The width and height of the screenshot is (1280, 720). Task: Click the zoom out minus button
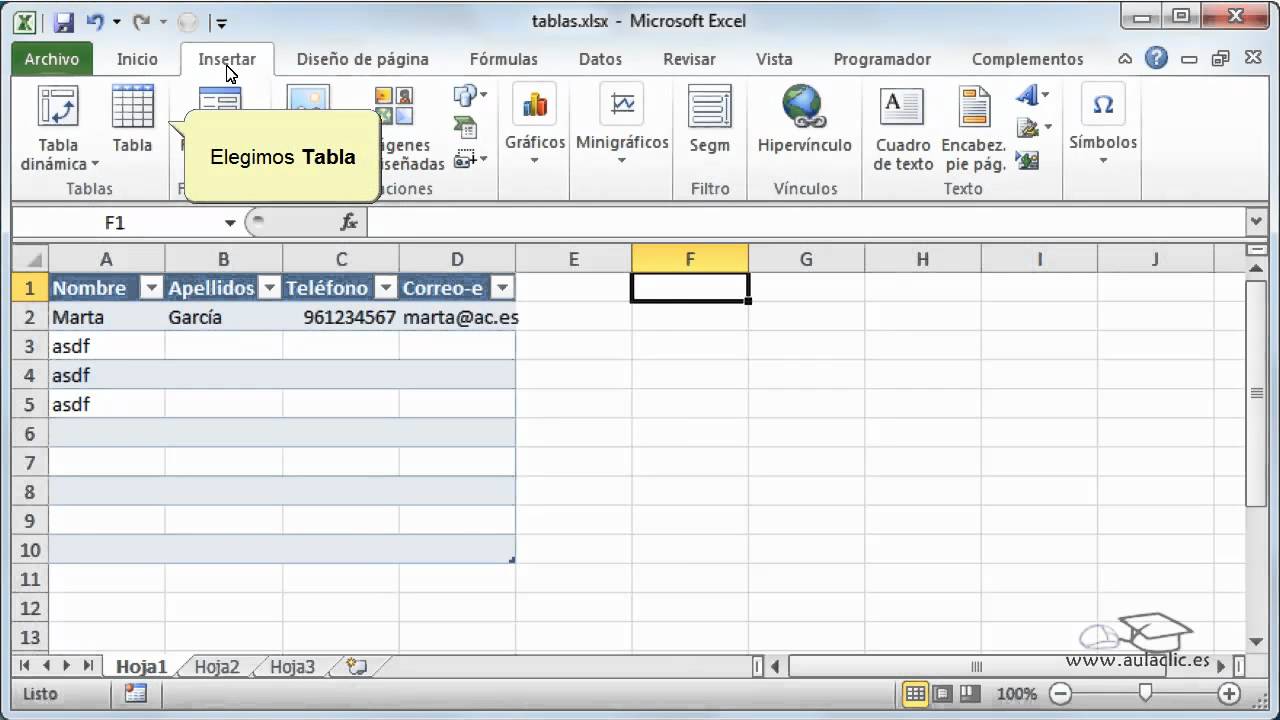tap(1061, 693)
